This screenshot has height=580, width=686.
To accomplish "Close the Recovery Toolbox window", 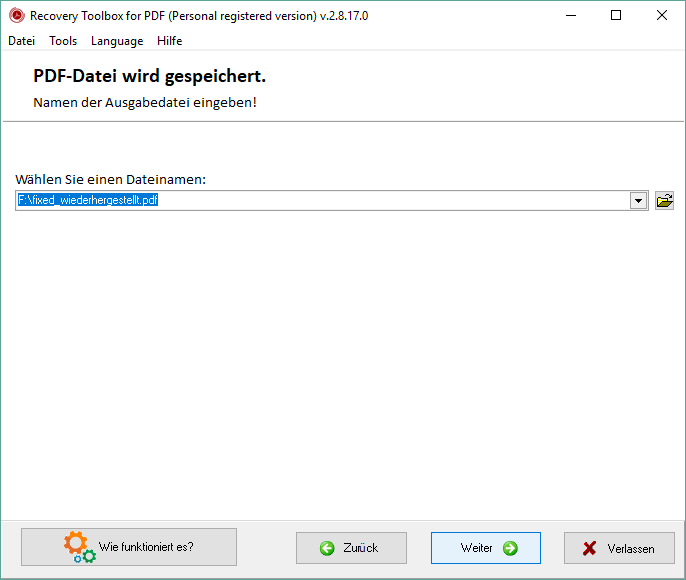I will pyautogui.click(x=662, y=16).
